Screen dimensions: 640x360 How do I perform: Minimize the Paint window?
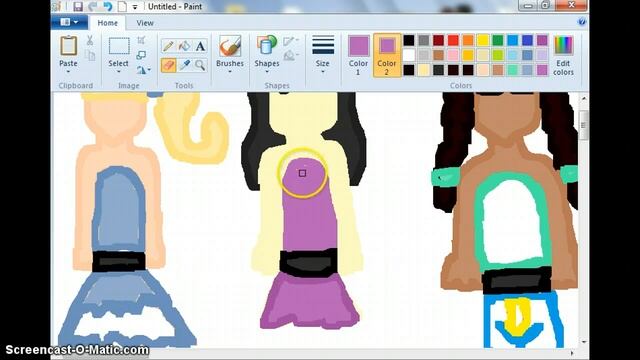[528, 5]
